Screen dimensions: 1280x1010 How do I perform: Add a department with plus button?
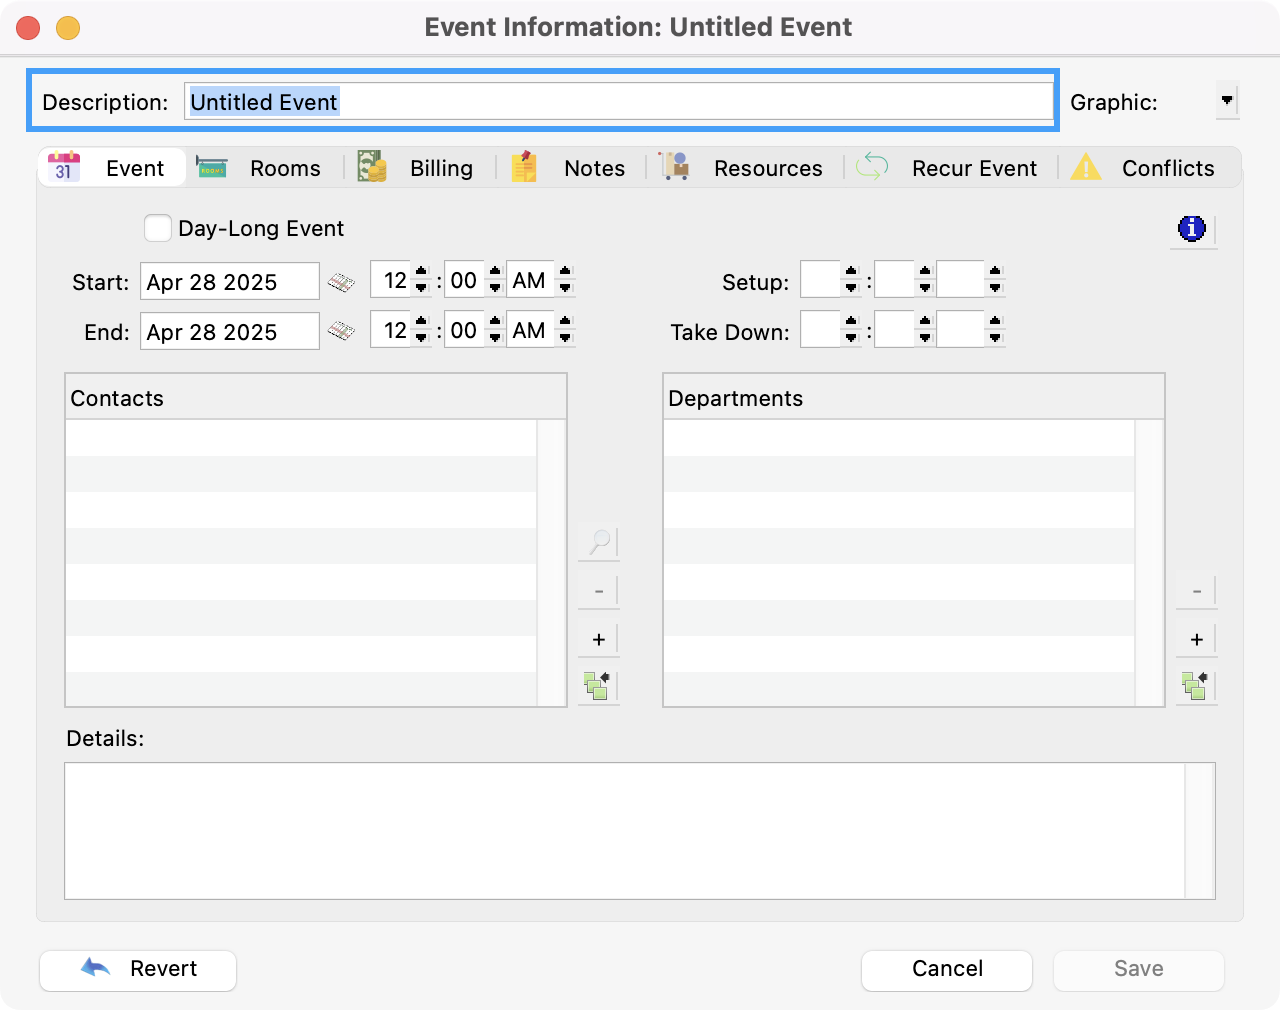click(x=1196, y=640)
